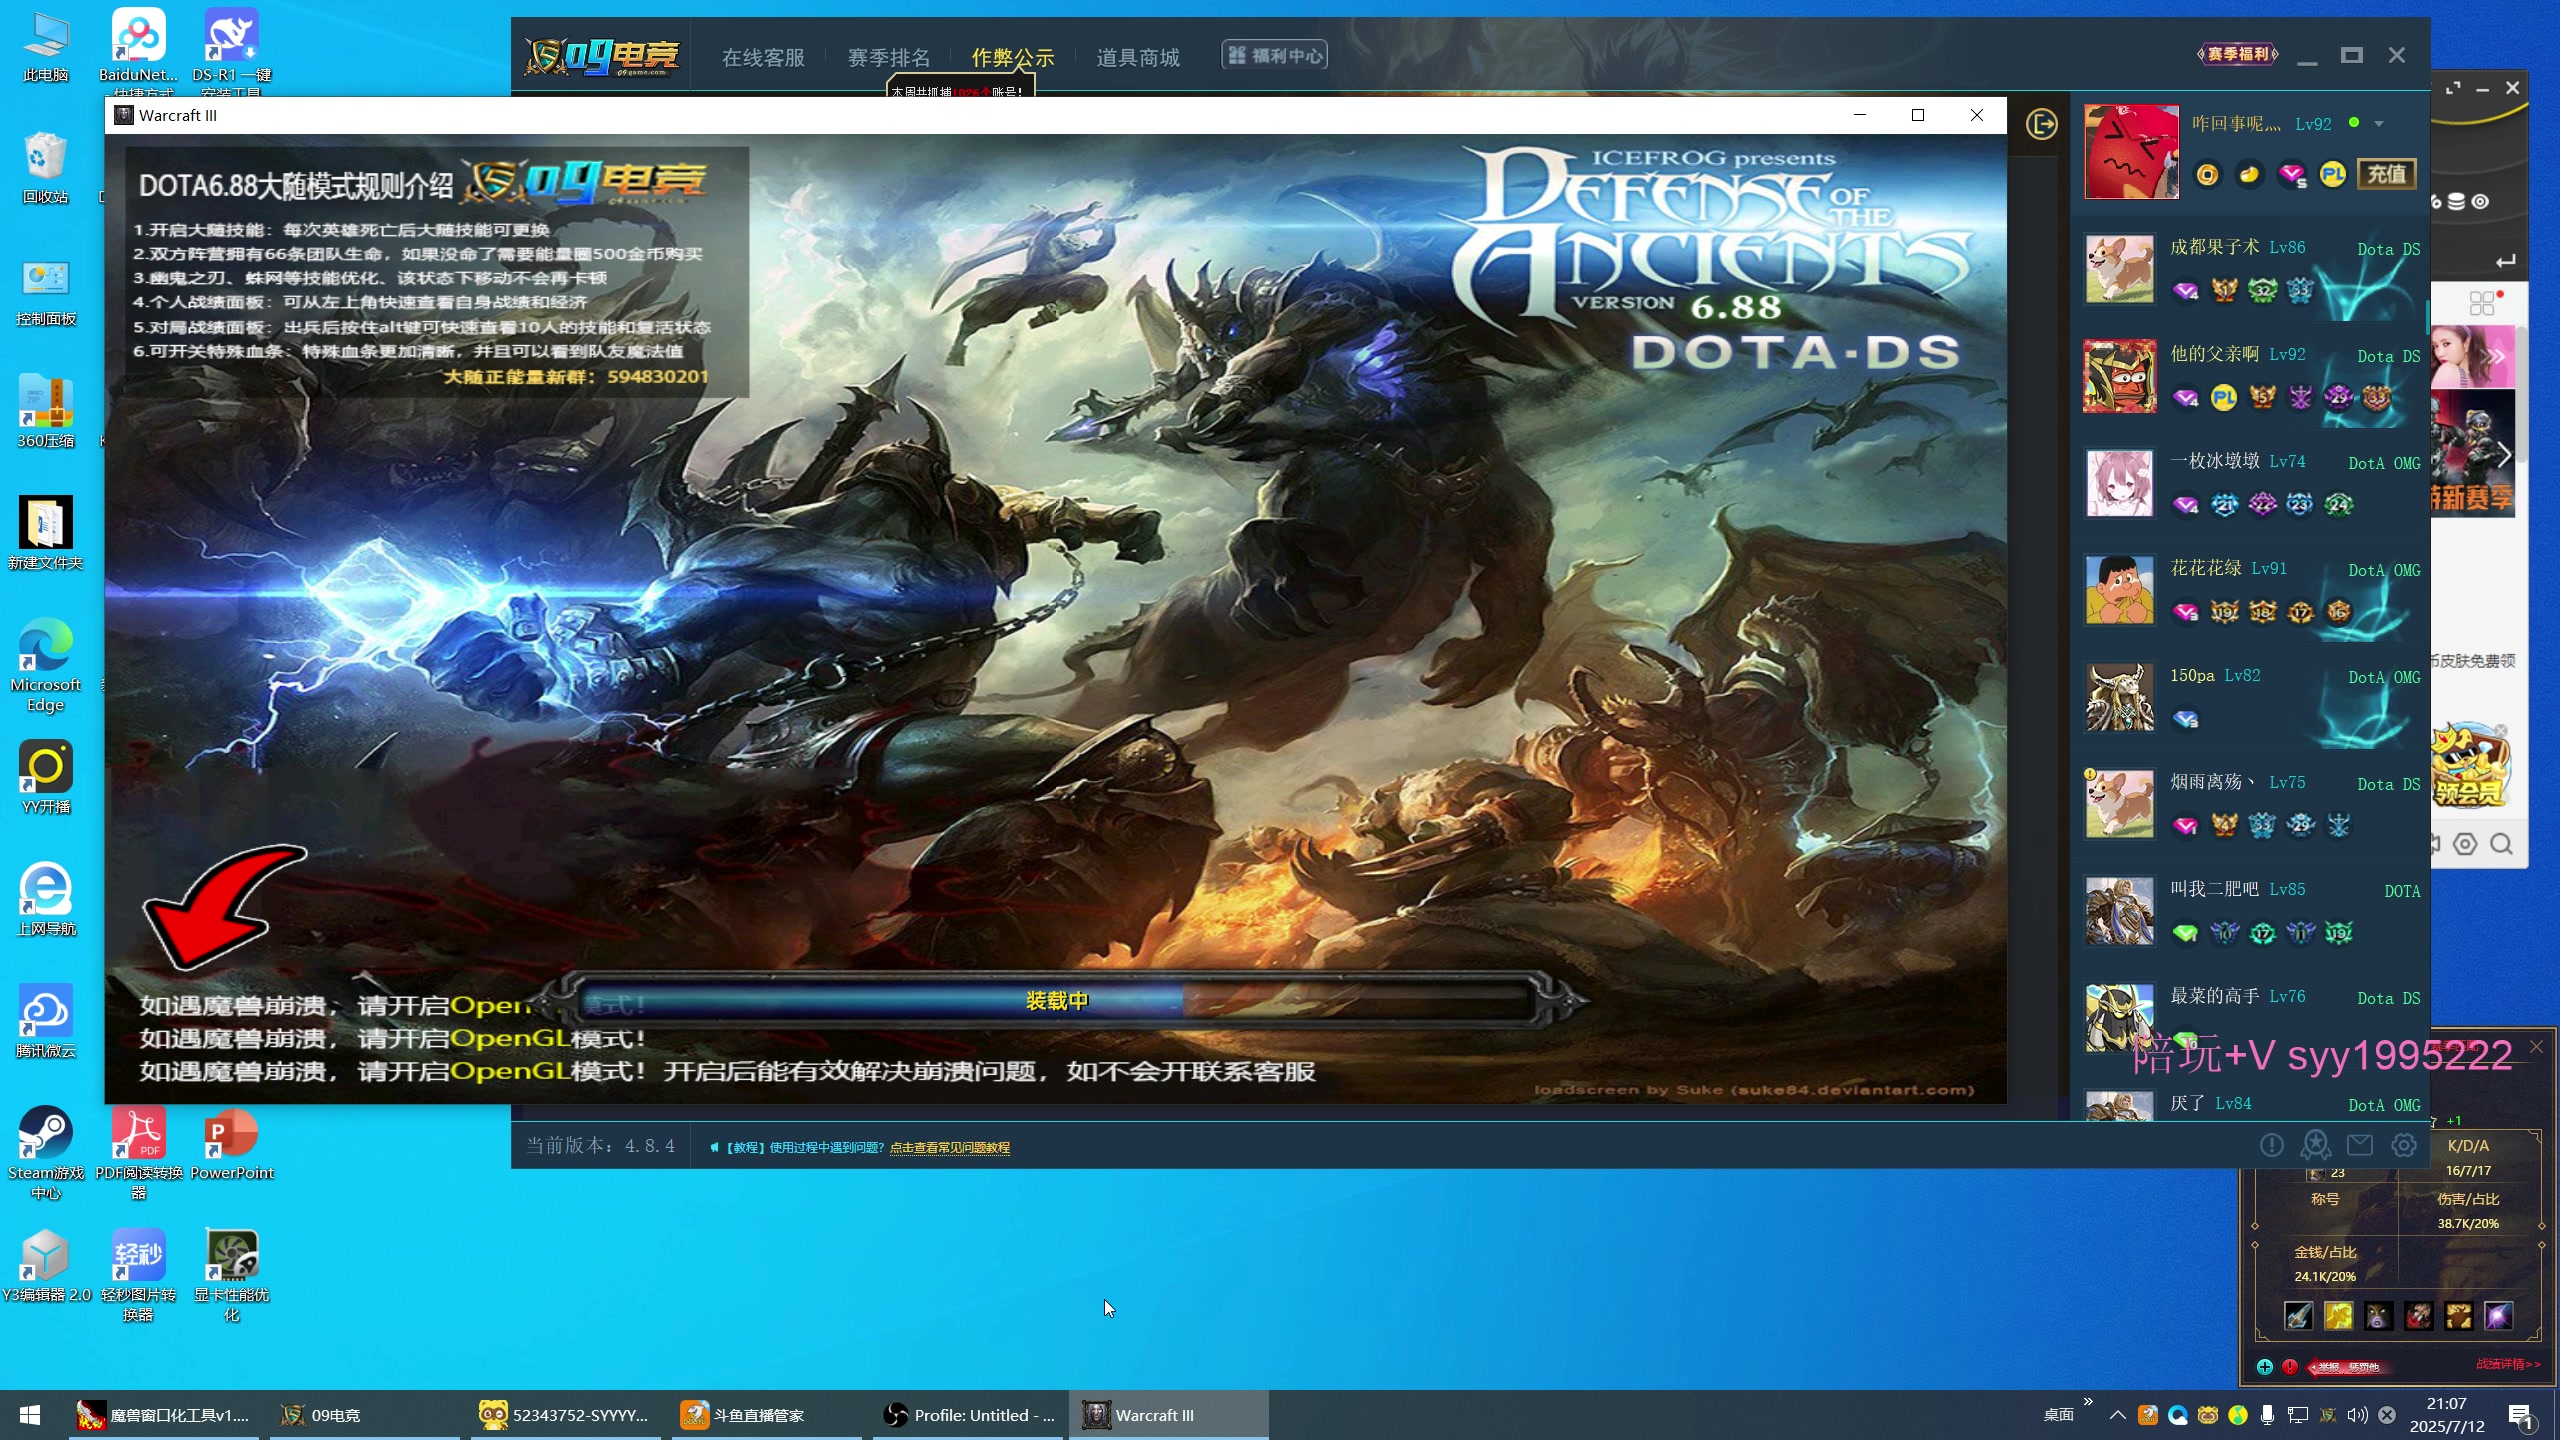Open the 赛季排名 tab

[888, 58]
